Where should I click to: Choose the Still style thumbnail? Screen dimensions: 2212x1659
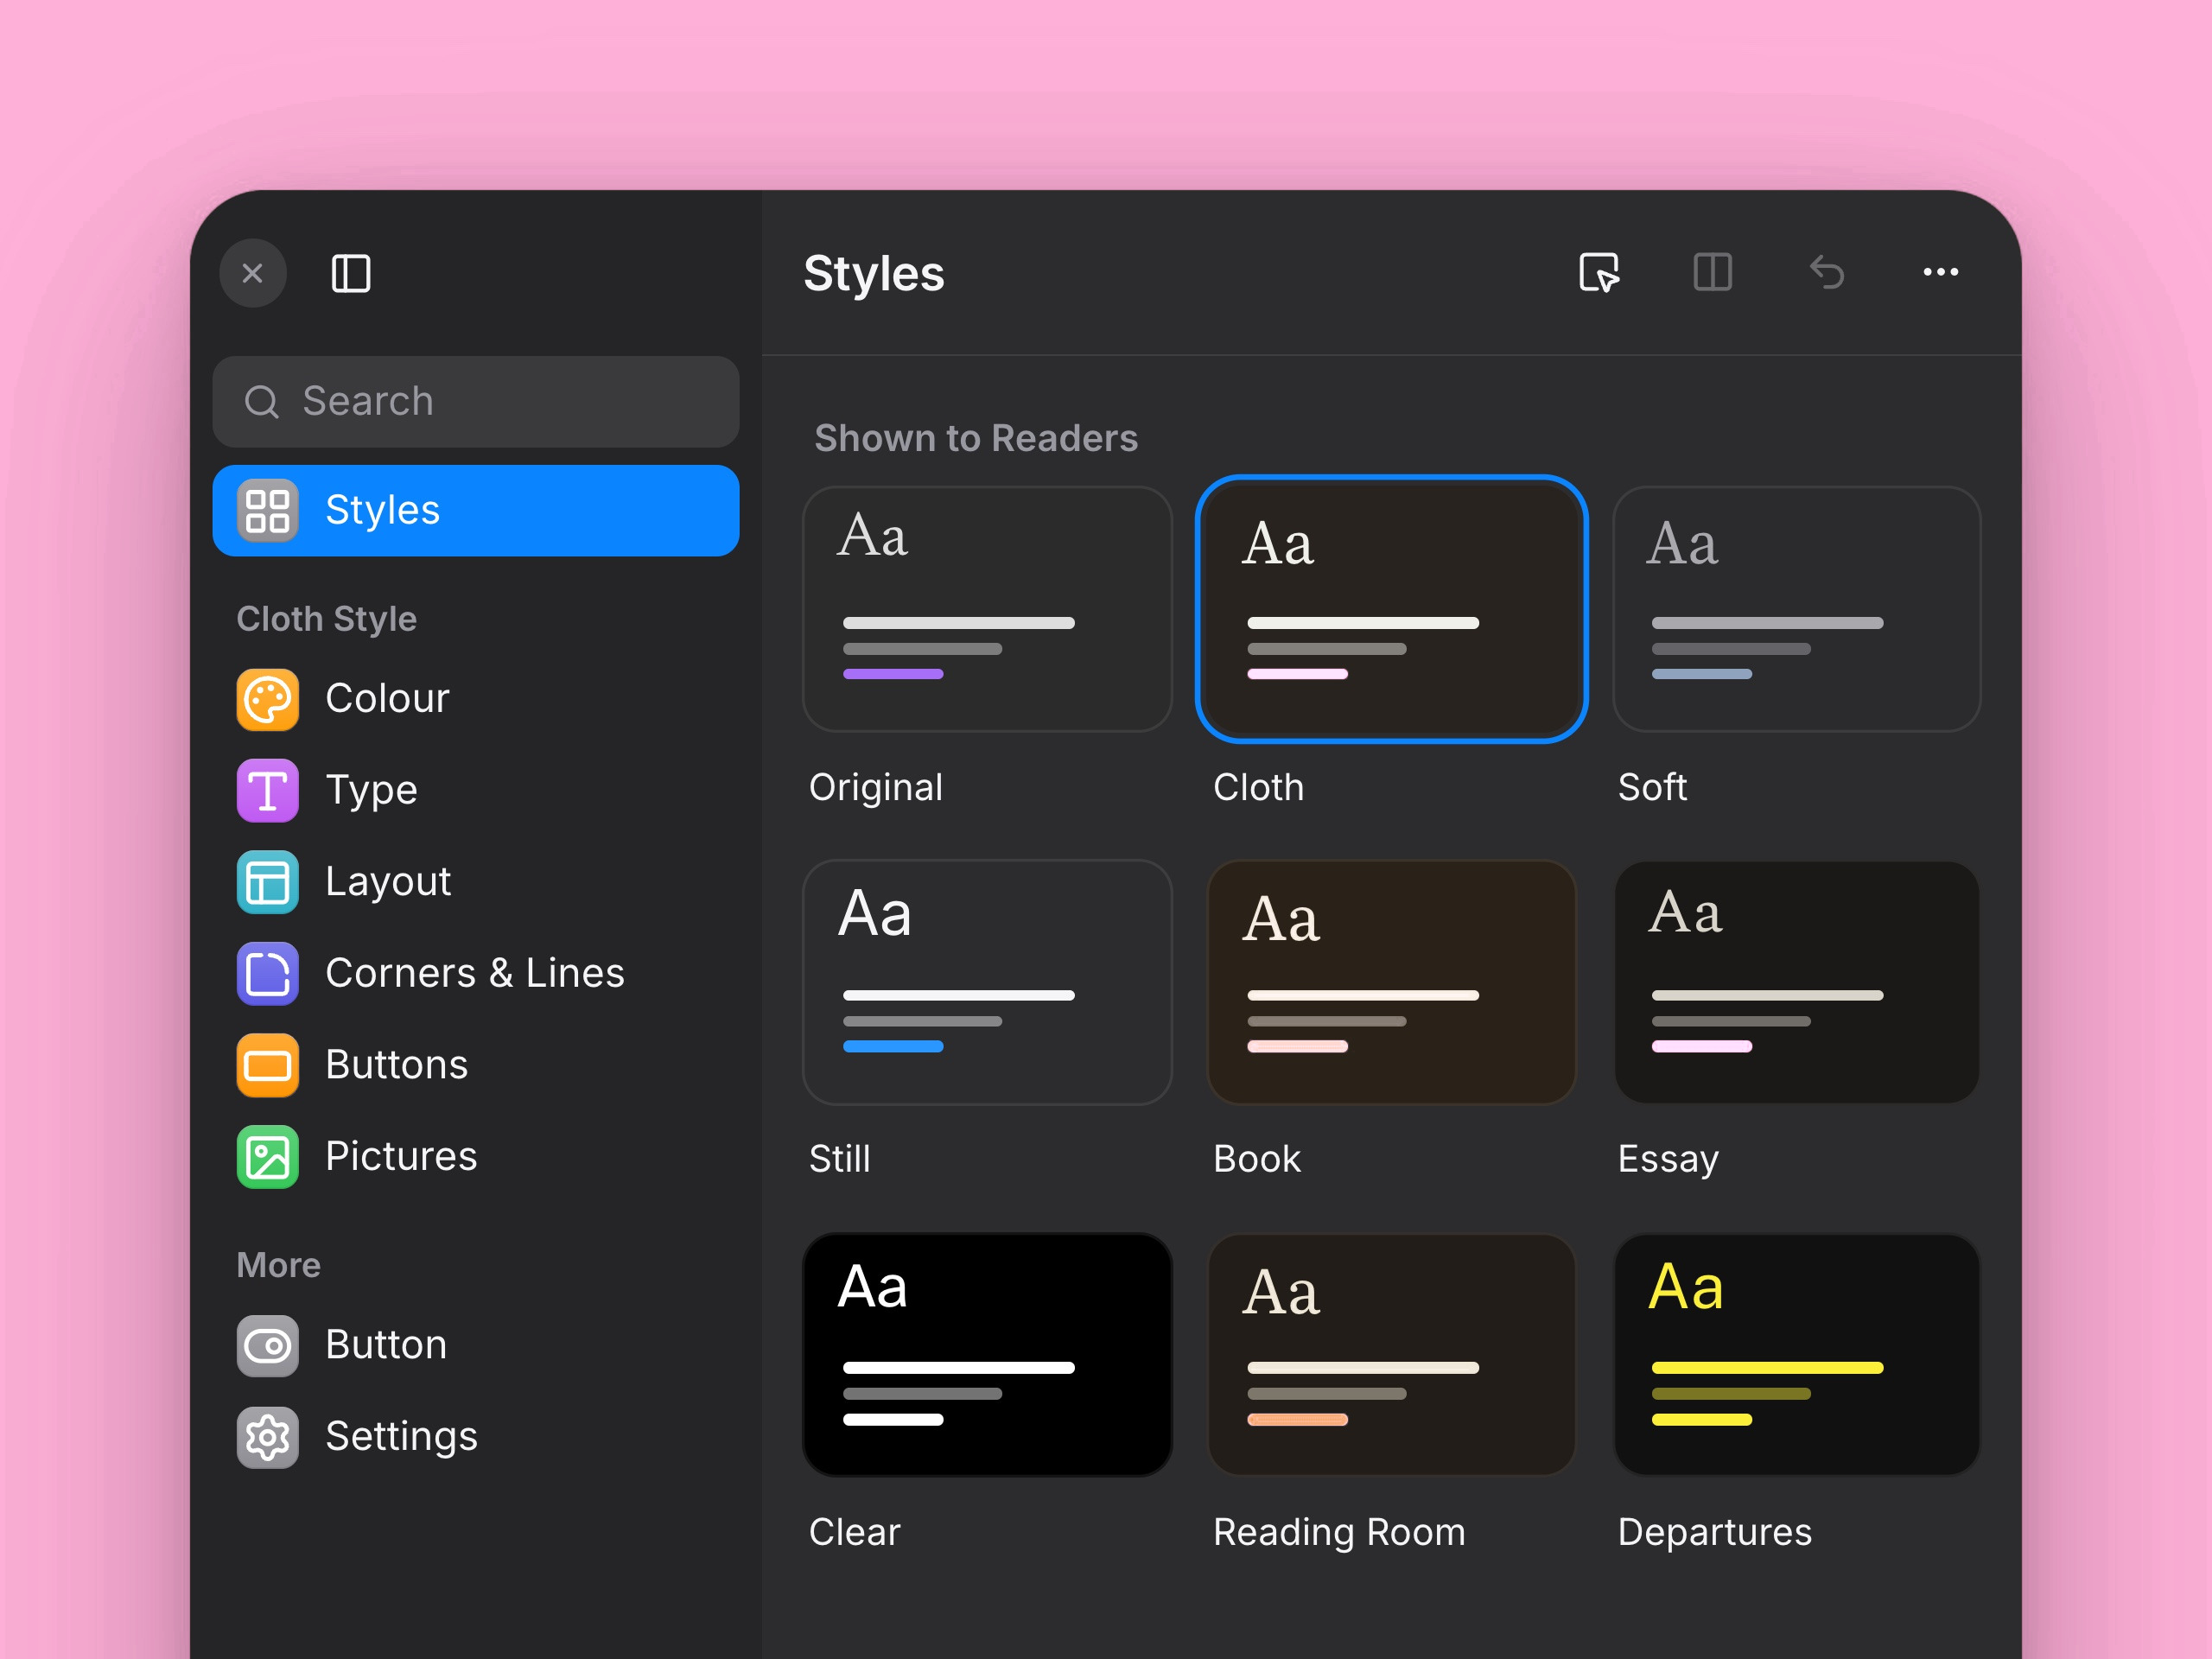pyautogui.click(x=987, y=982)
